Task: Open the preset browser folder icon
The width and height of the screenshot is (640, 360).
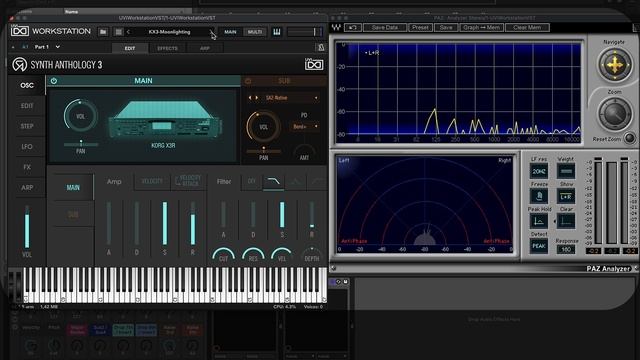Action: click(103, 32)
